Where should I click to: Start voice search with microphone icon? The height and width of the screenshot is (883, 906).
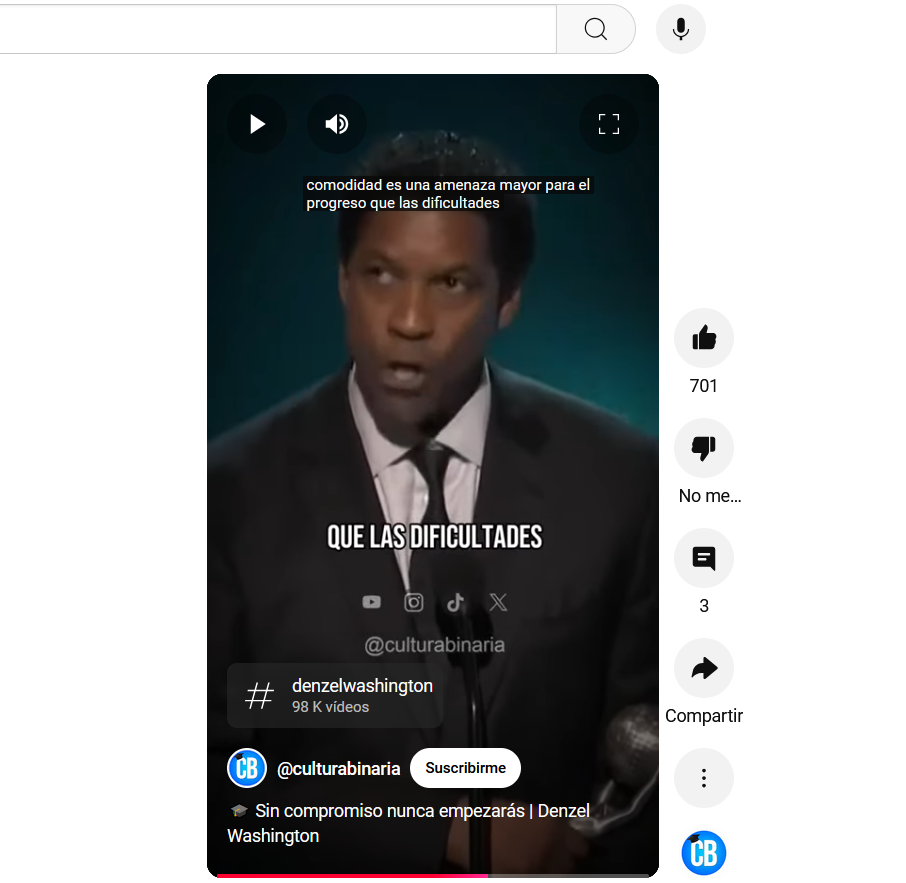coord(681,29)
